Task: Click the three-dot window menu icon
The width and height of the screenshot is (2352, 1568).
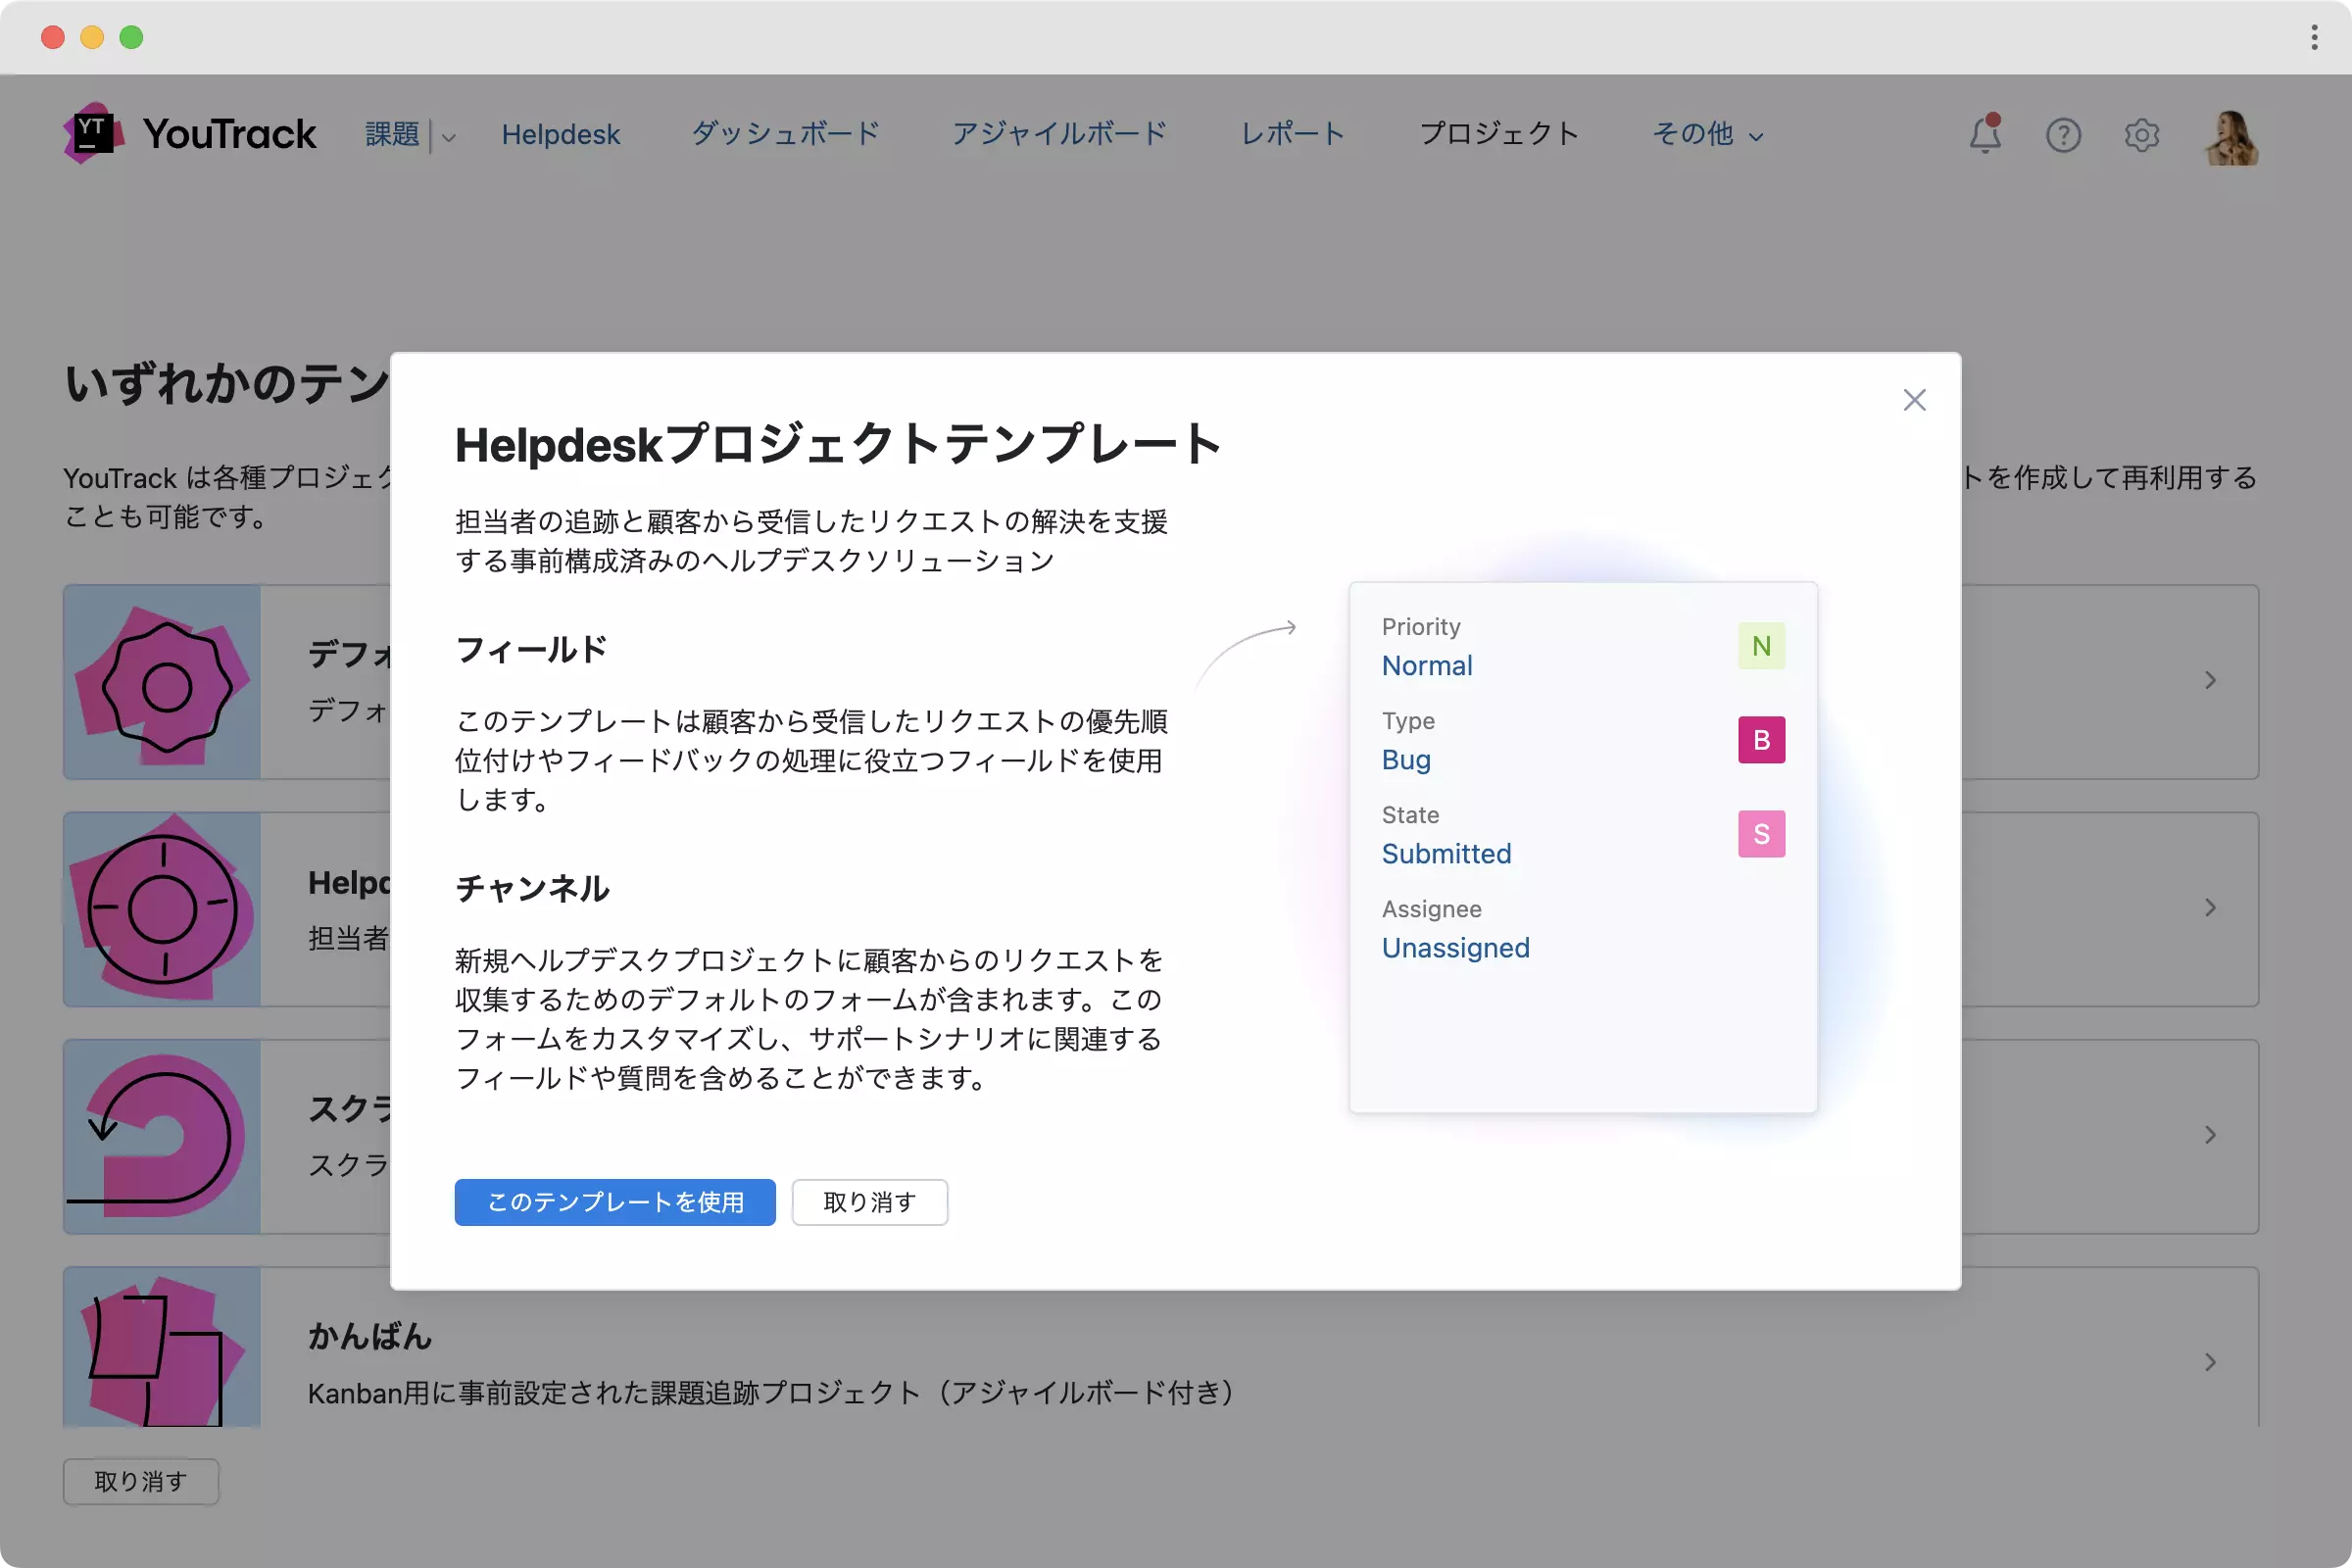Action: (x=2314, y=37)
